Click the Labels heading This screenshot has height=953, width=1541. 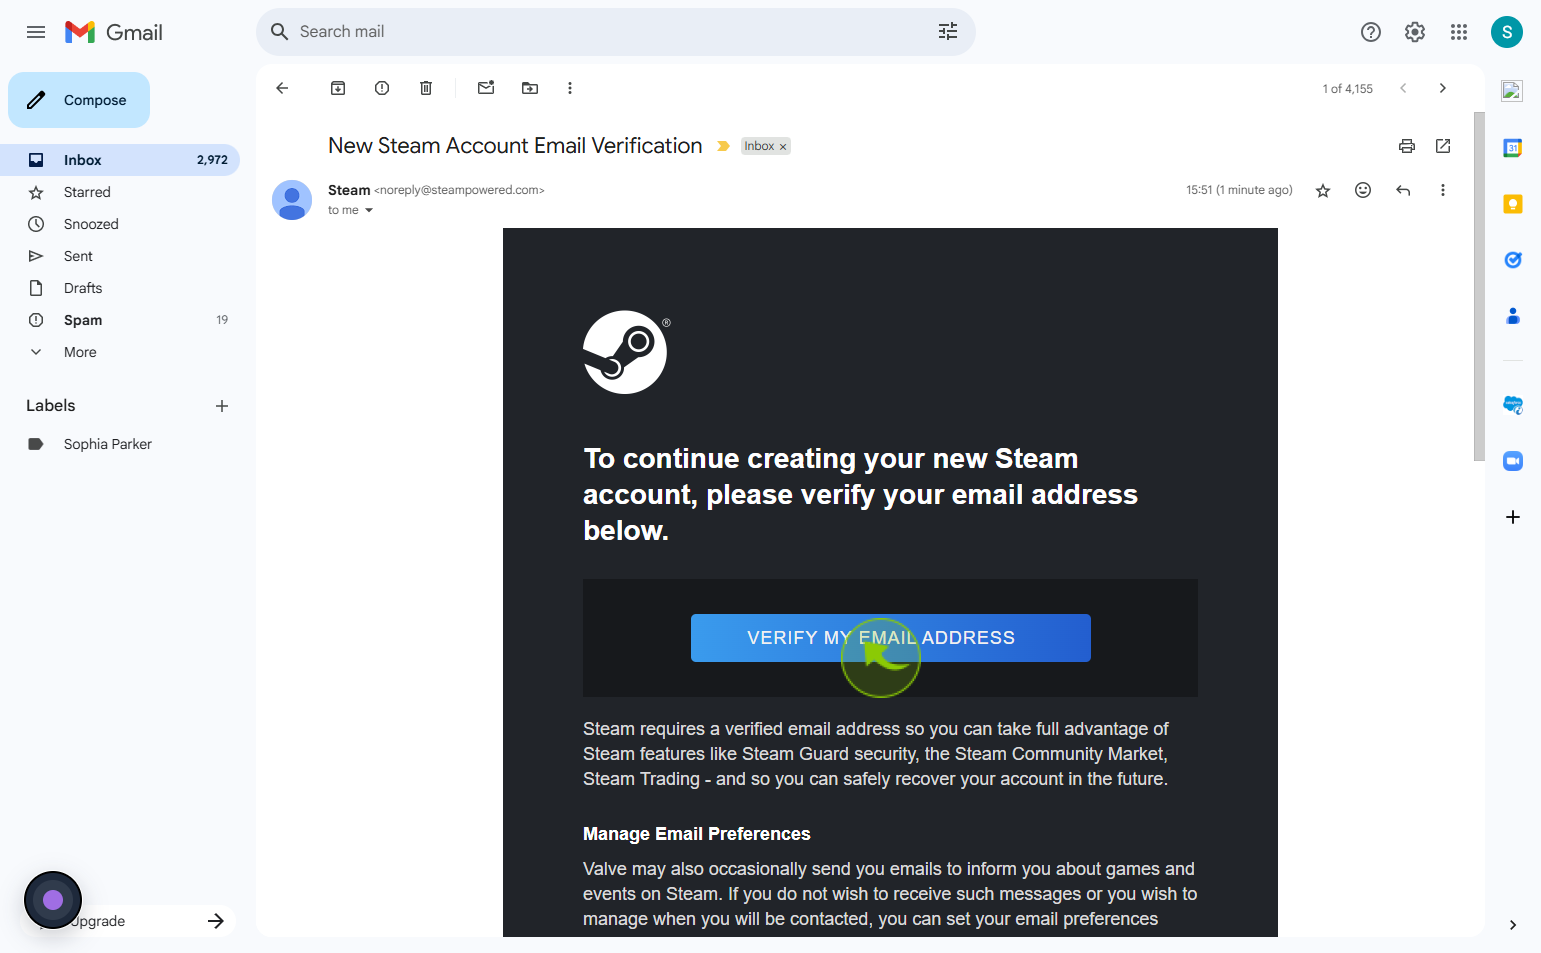[x=51, y=406]
